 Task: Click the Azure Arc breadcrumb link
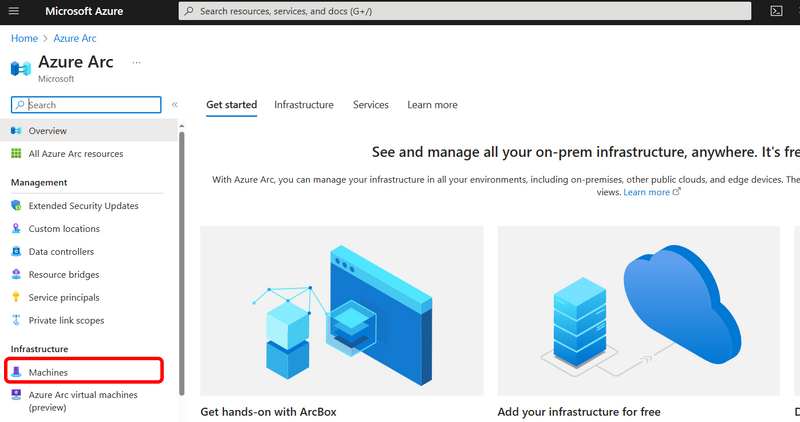[x=75, y=38]
